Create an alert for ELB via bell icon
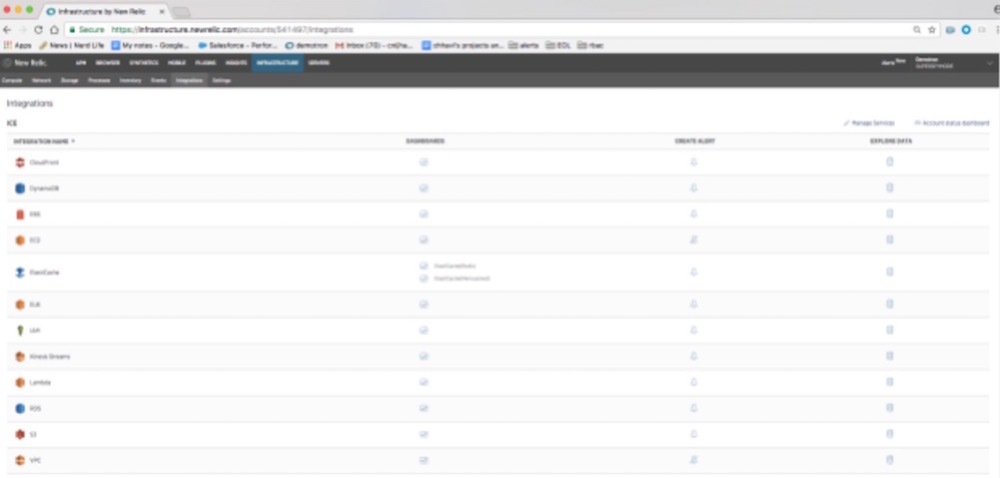This screenshot has height=478, width=1000. pos(694,305)
